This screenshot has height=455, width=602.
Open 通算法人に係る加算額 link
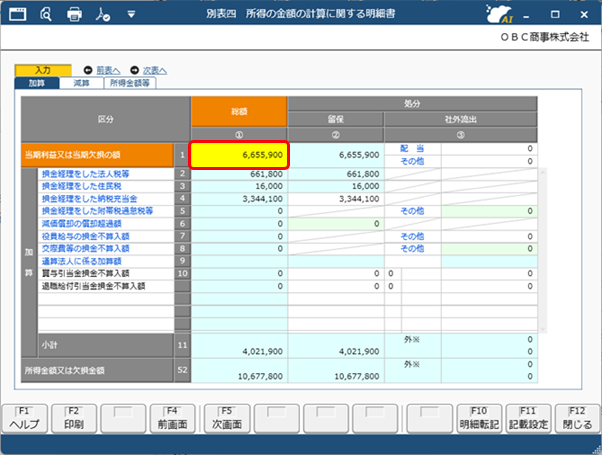(81, 261)
